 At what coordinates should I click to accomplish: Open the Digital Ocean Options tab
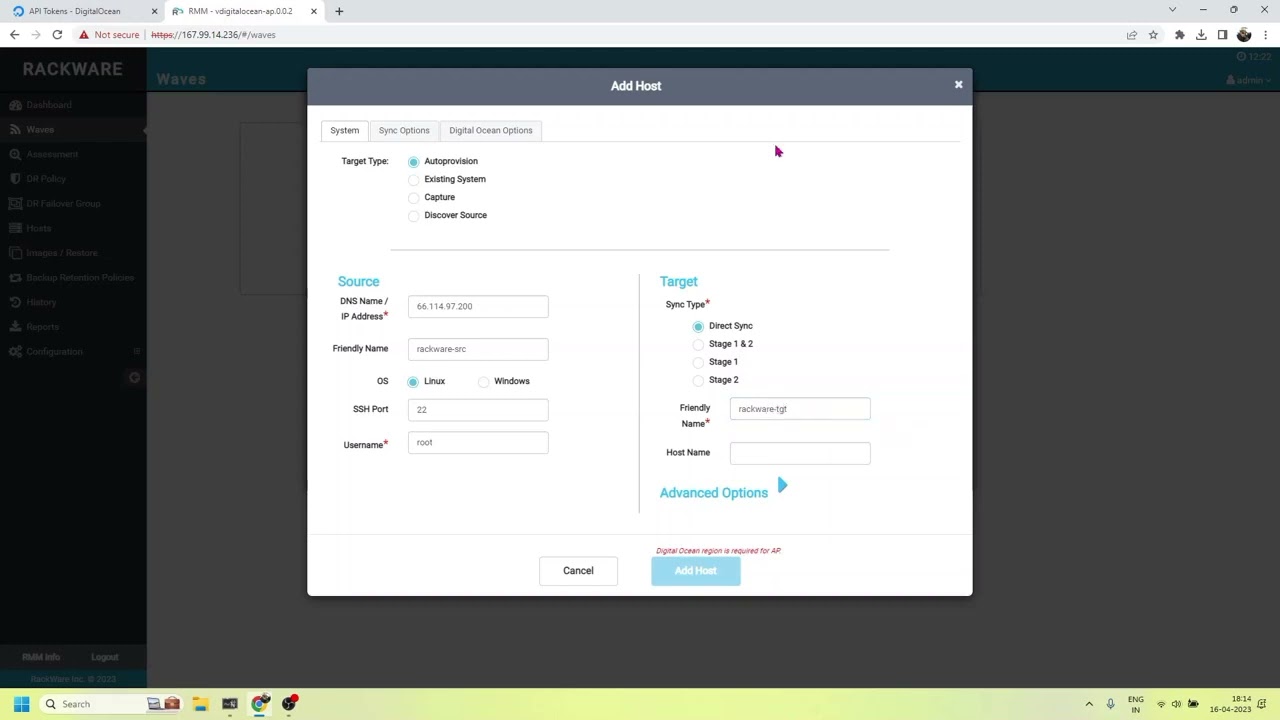coord(491,130)
